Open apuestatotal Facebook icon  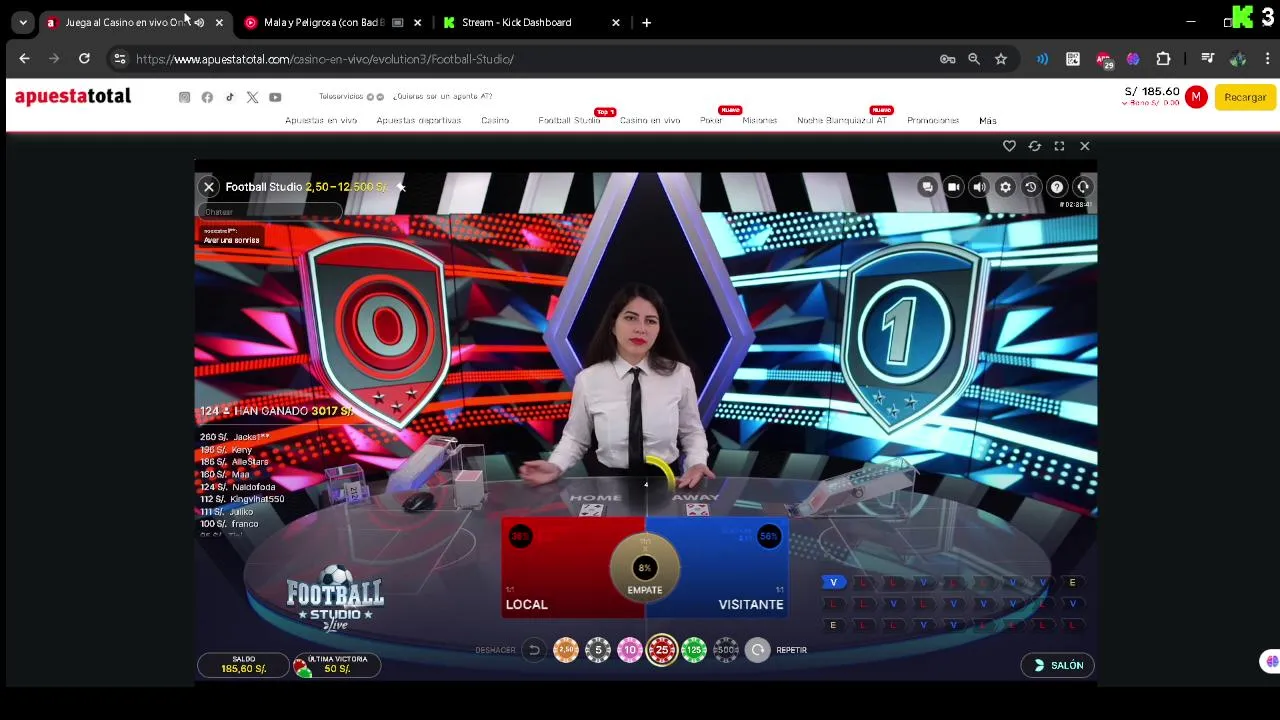[207, 97]
